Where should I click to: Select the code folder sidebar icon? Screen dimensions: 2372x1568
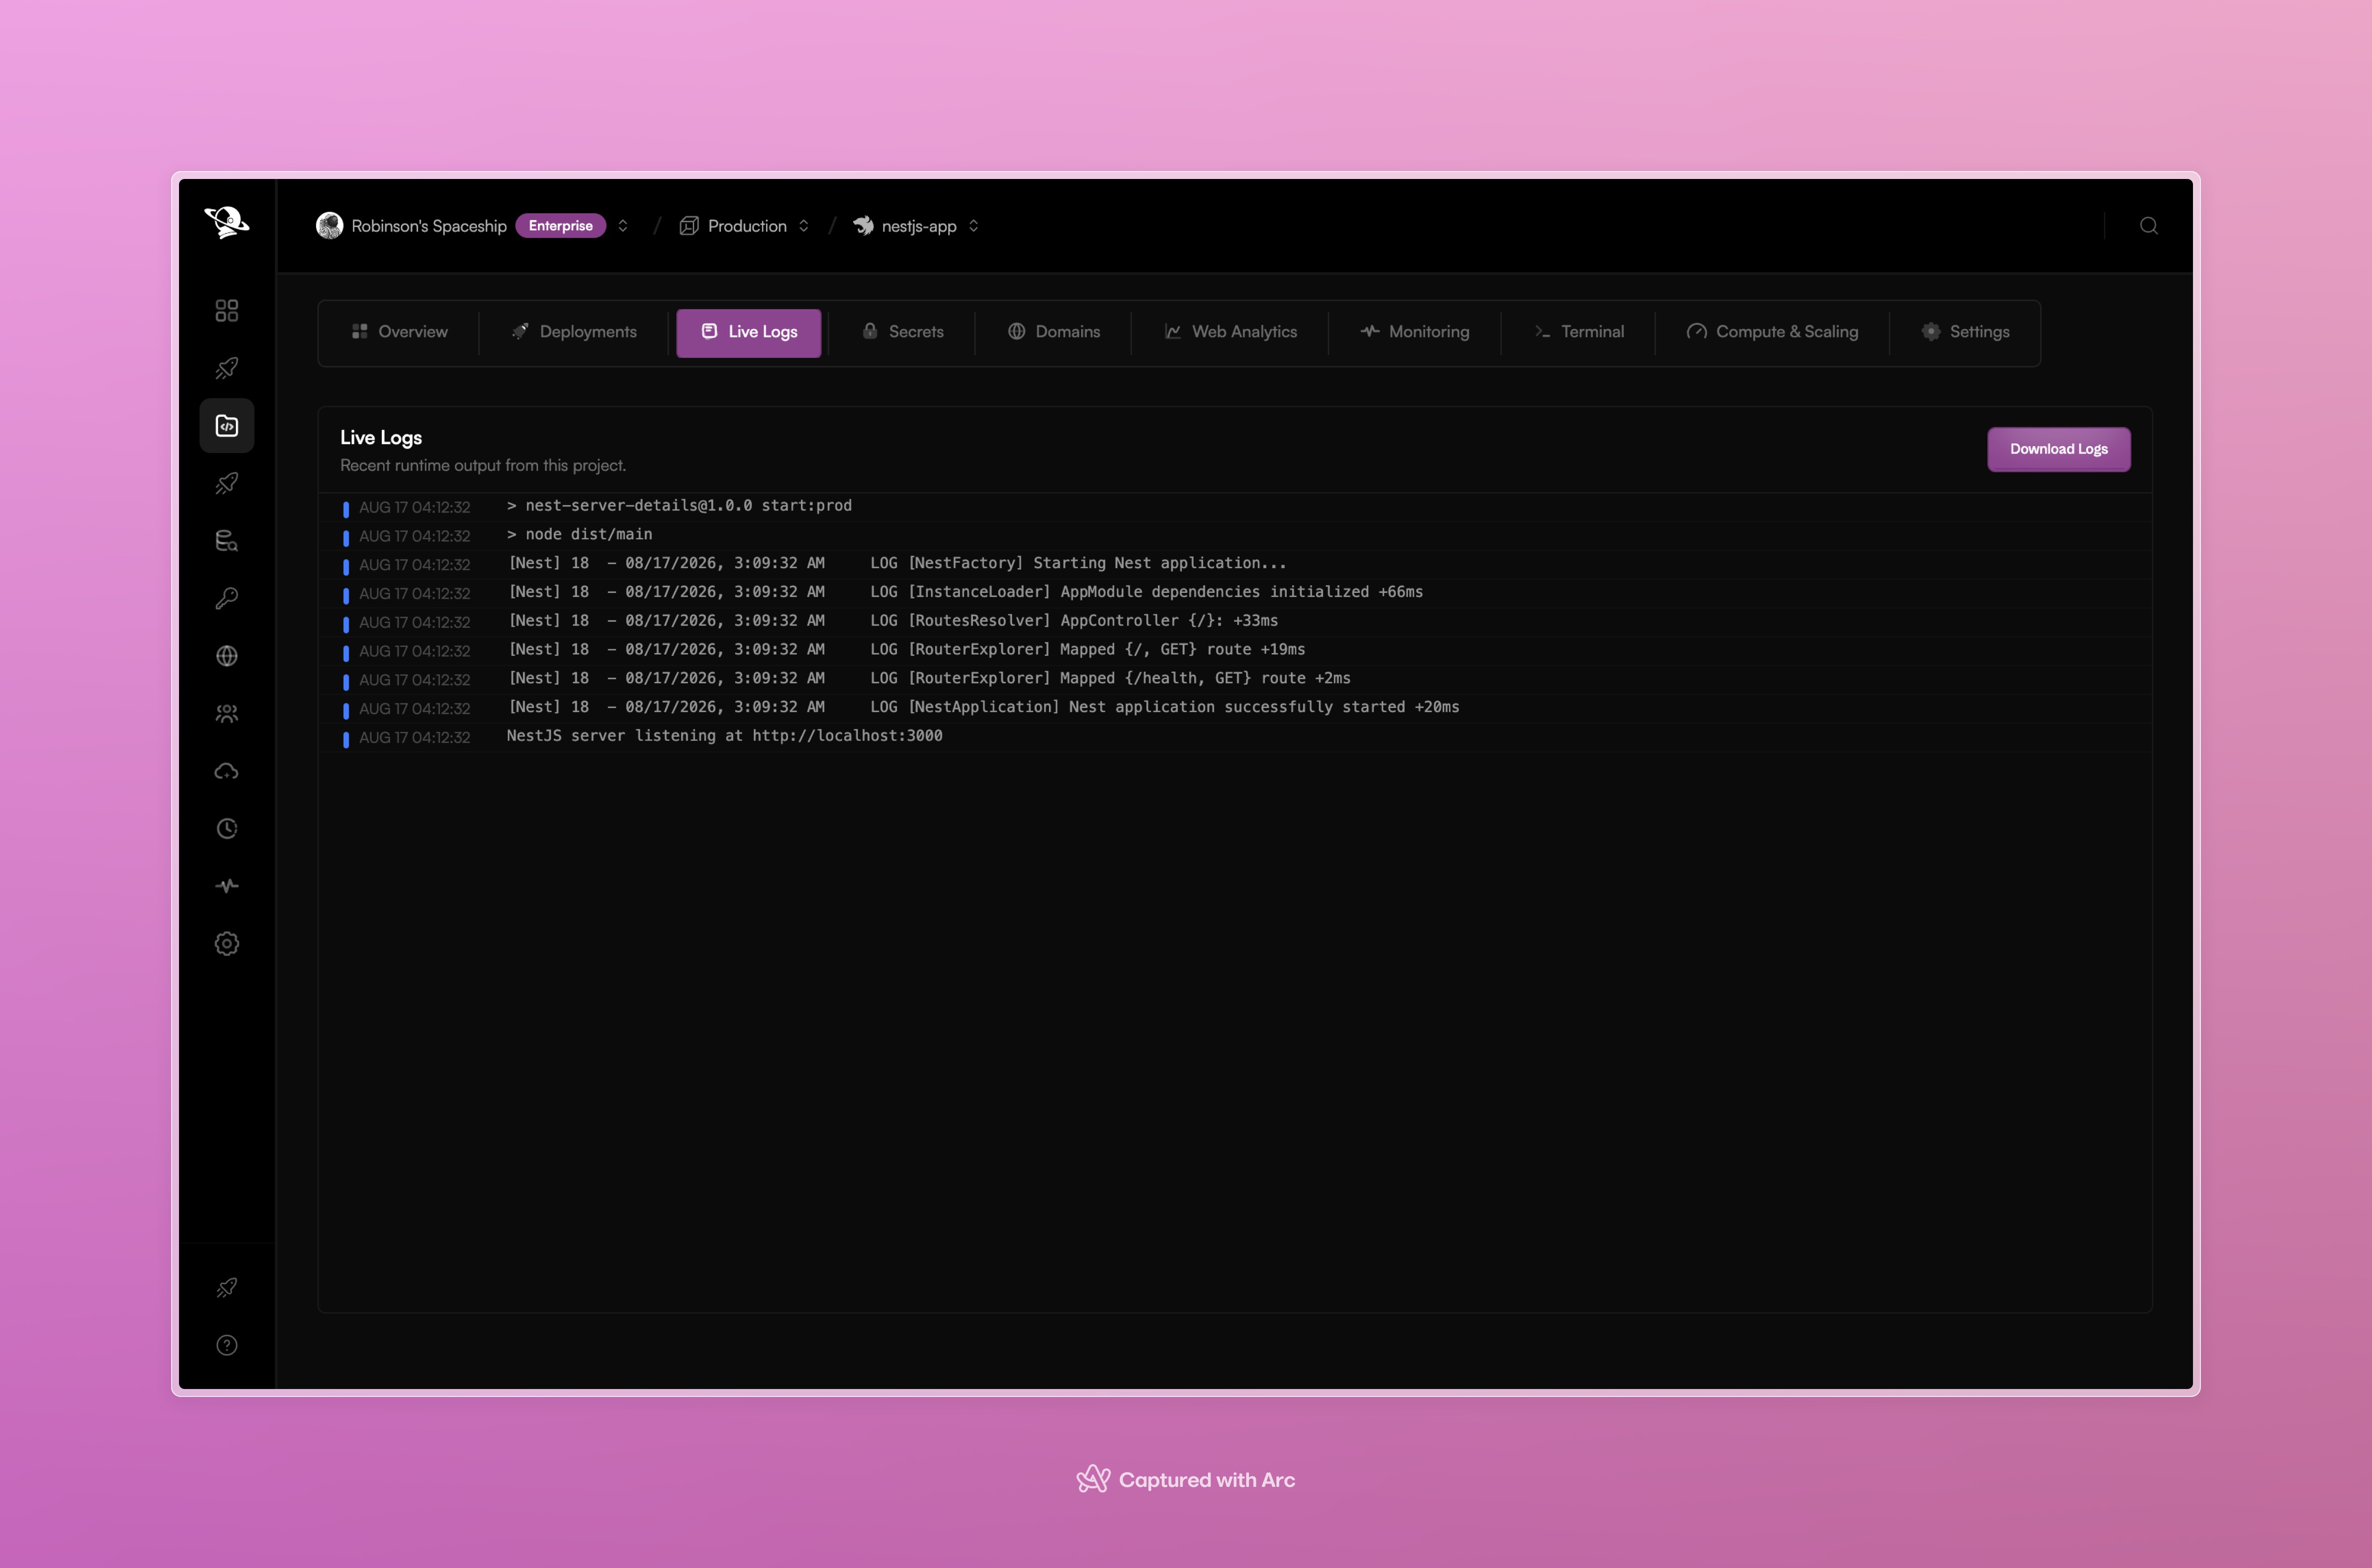pos(227,426)
